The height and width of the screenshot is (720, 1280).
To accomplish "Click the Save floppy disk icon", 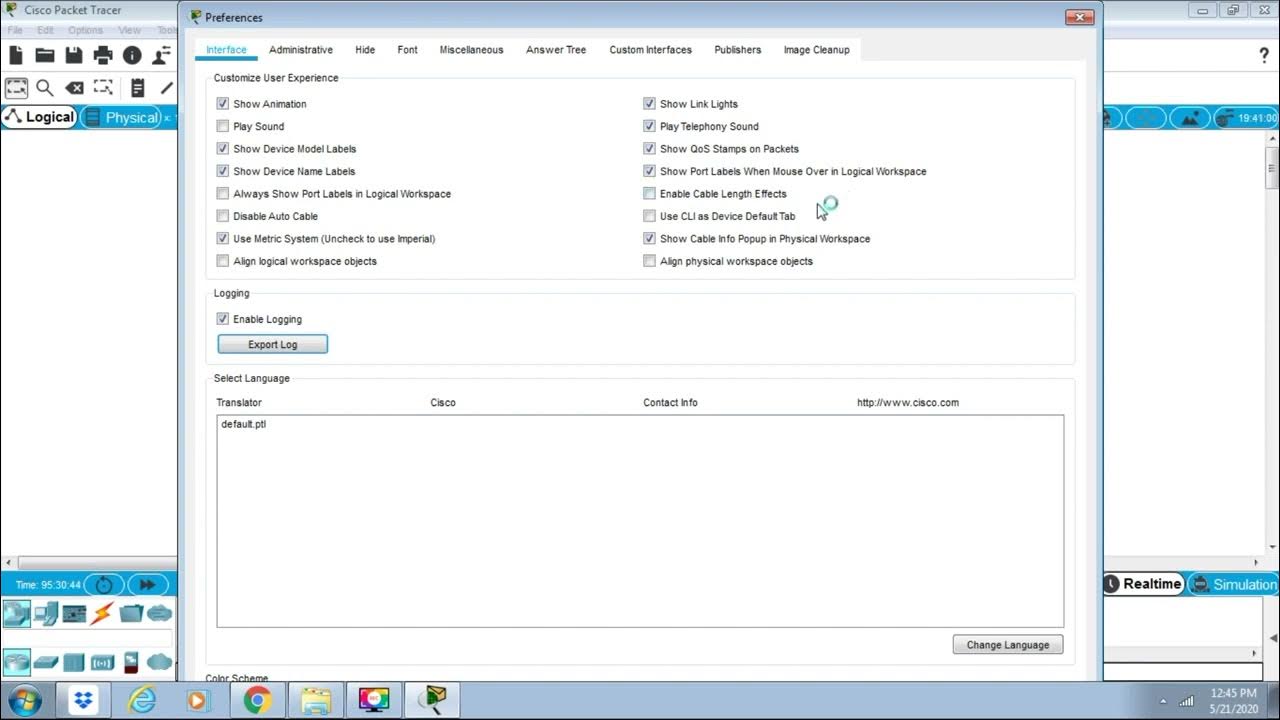I will (74, 55).
